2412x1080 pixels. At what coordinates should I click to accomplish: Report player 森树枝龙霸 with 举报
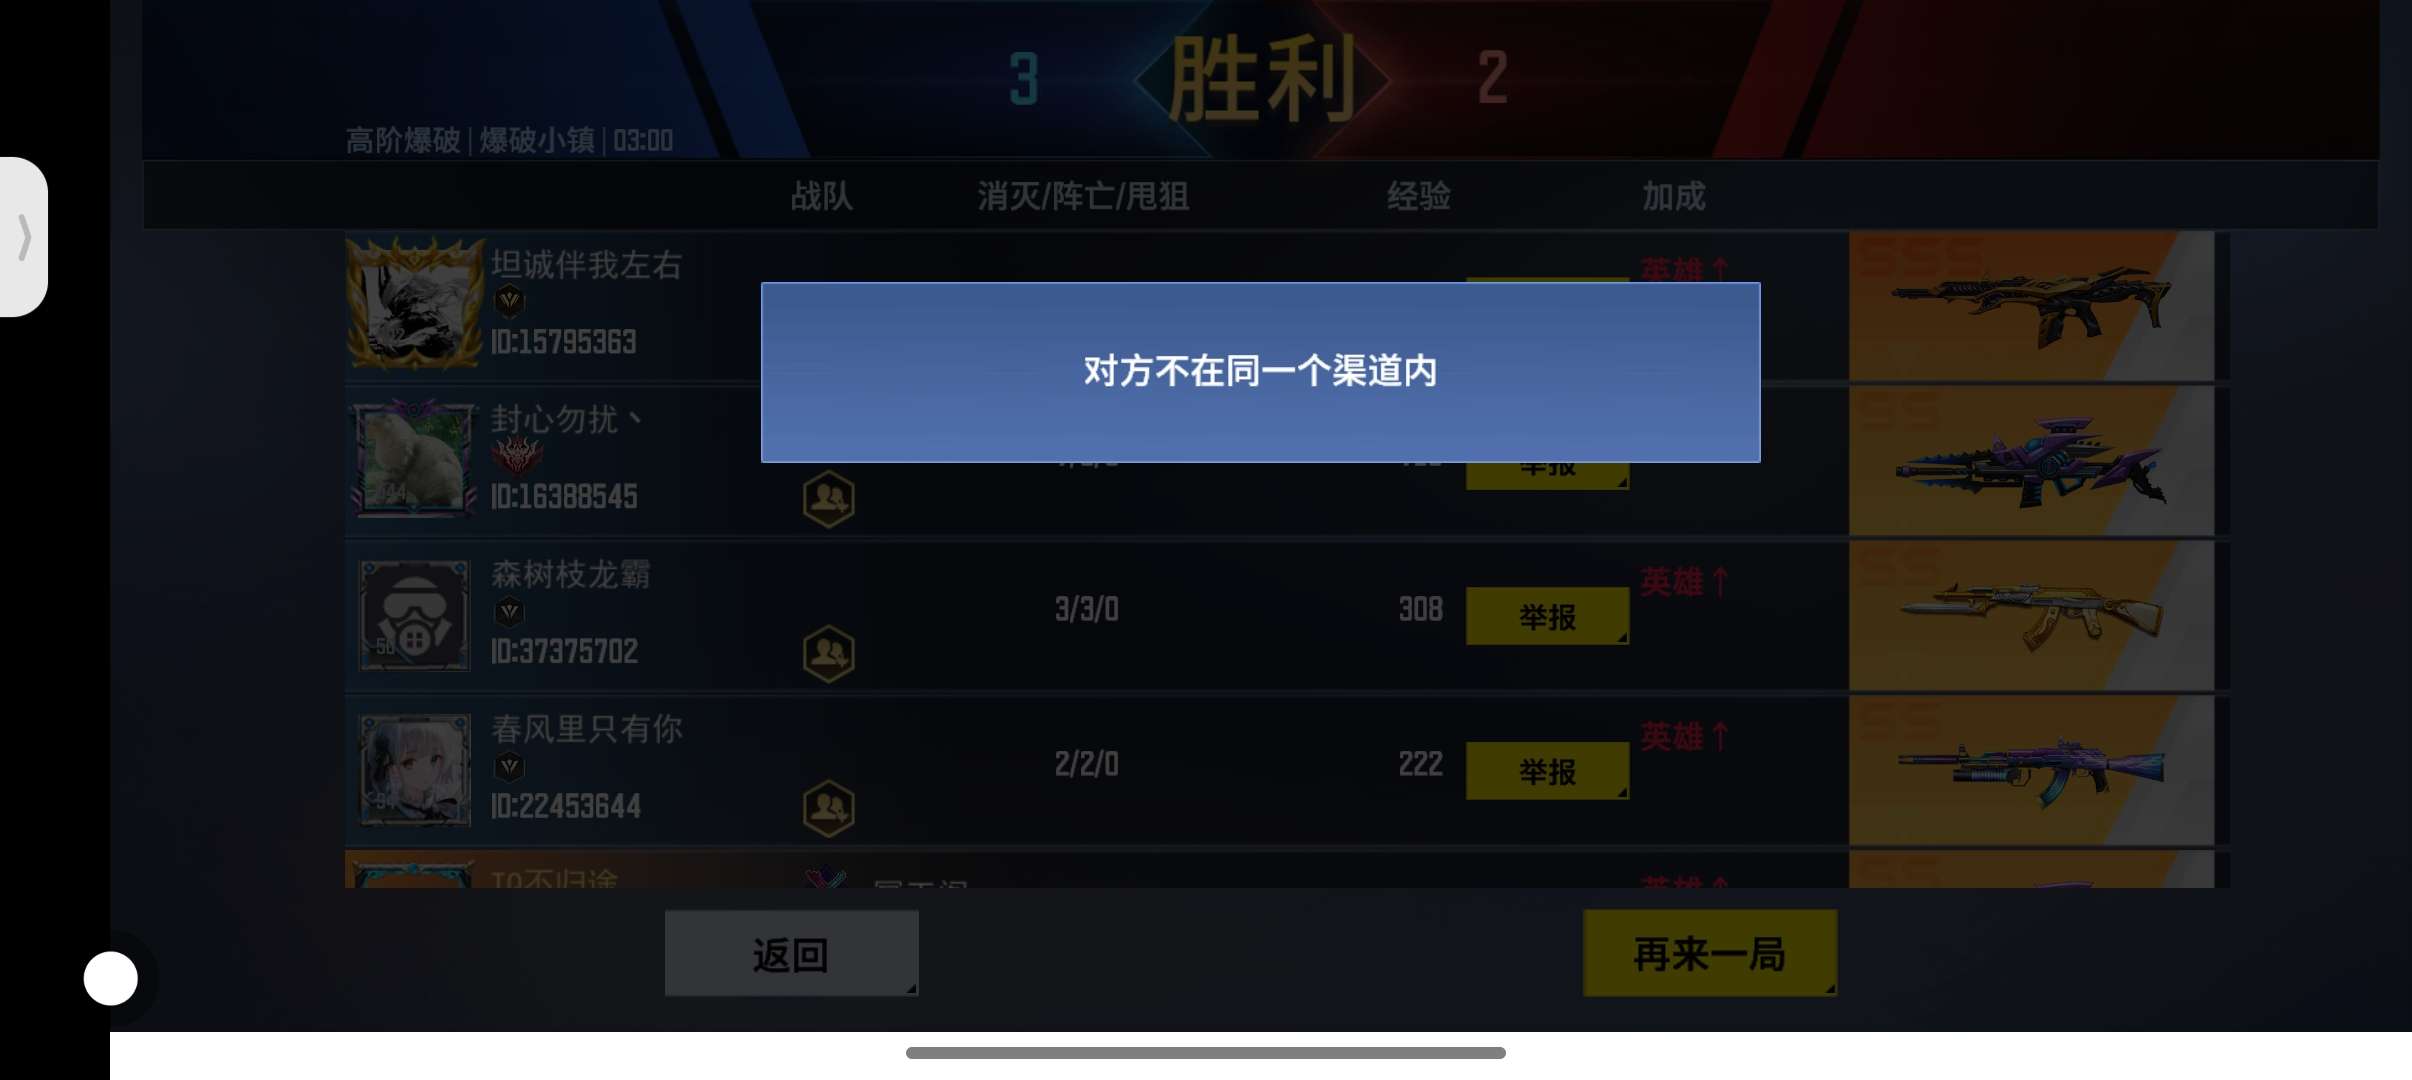tap(1547, 616)
